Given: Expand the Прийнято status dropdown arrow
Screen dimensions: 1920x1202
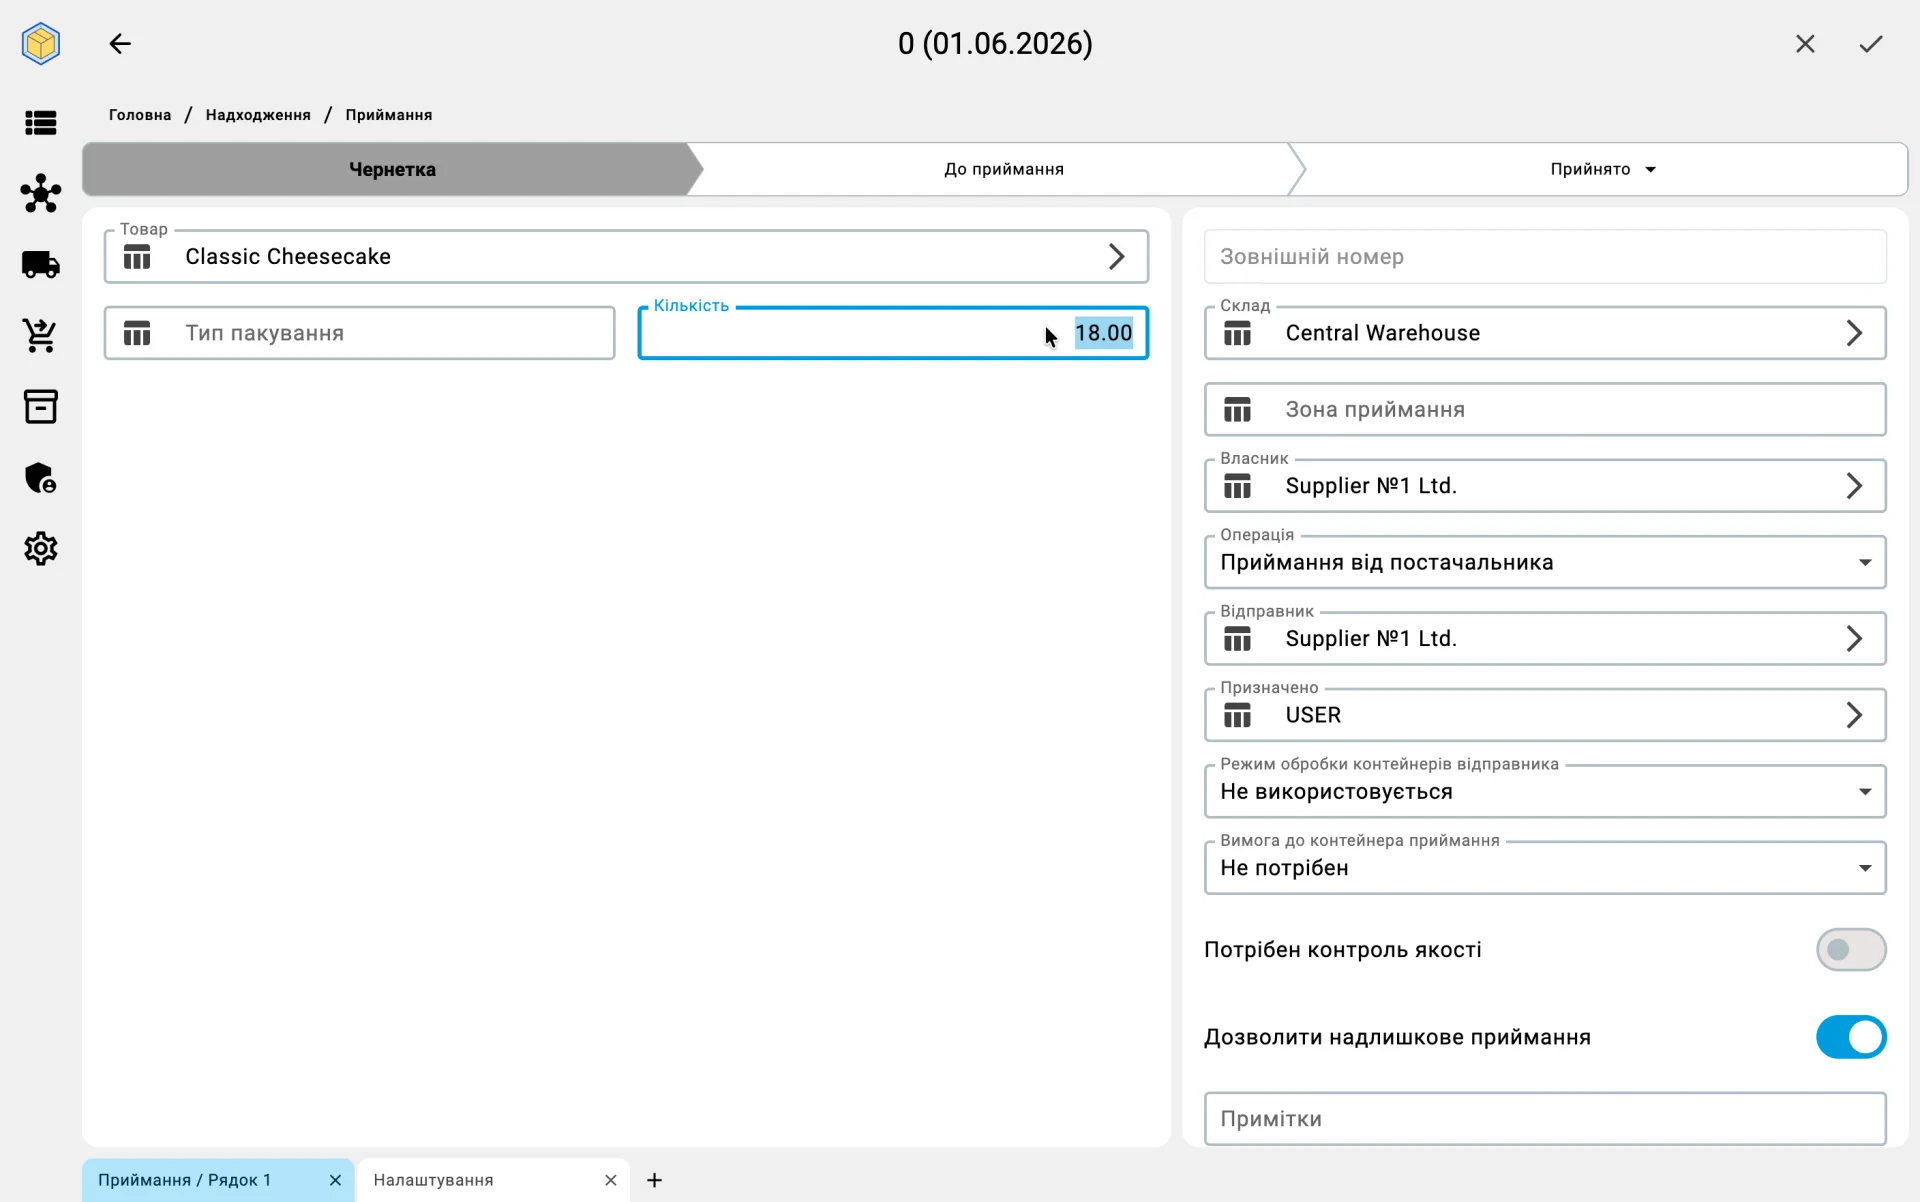Looking at the screenshot, I should (1651, 169).
